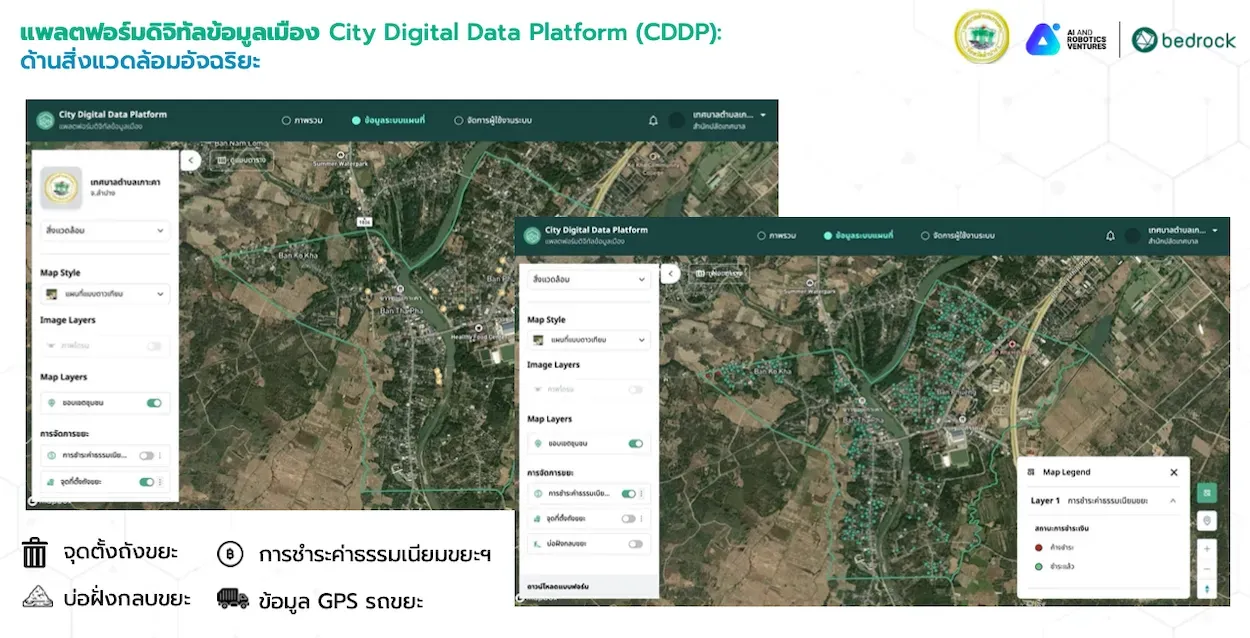Click the baht coin icon beside การชำระค่าธรรมเนียมขยะฯ
The width and height of the screenshot is (1250, 638).
(x=230, y=553)
